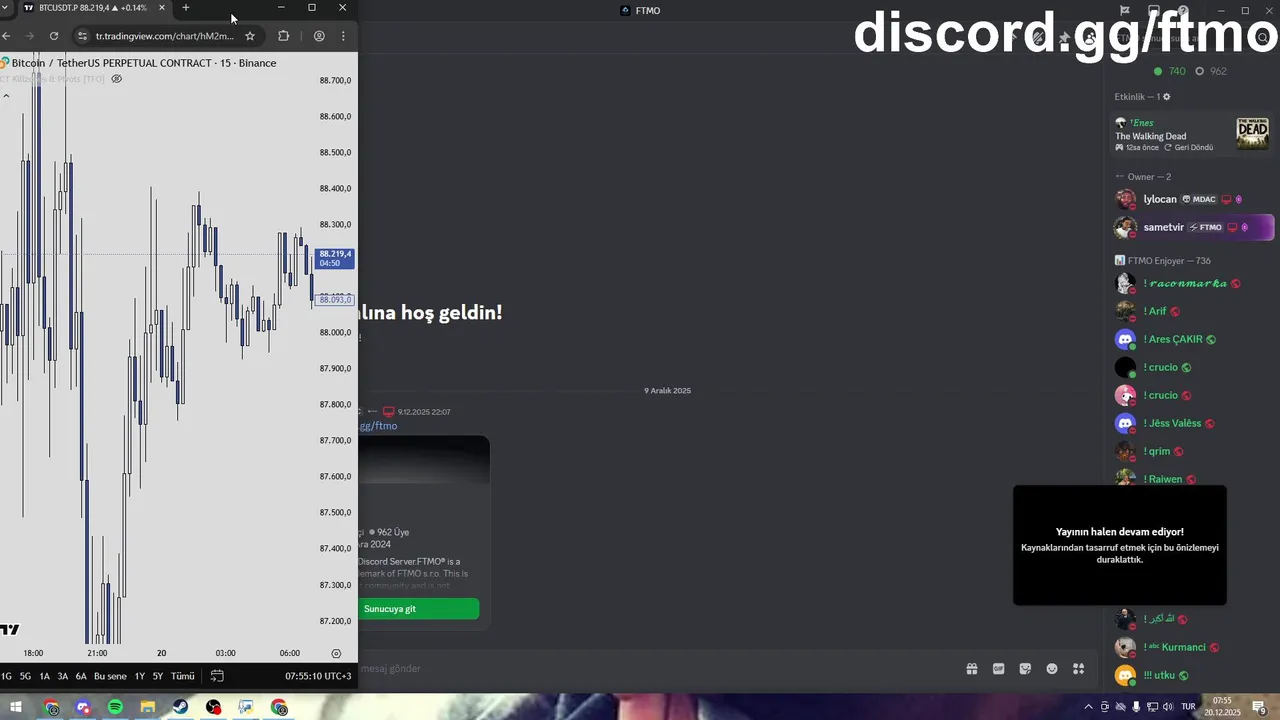Viewport: 1280px width, 720px height.
Task: Select Tümü time range on chart
Action: [x=182, y=677]
